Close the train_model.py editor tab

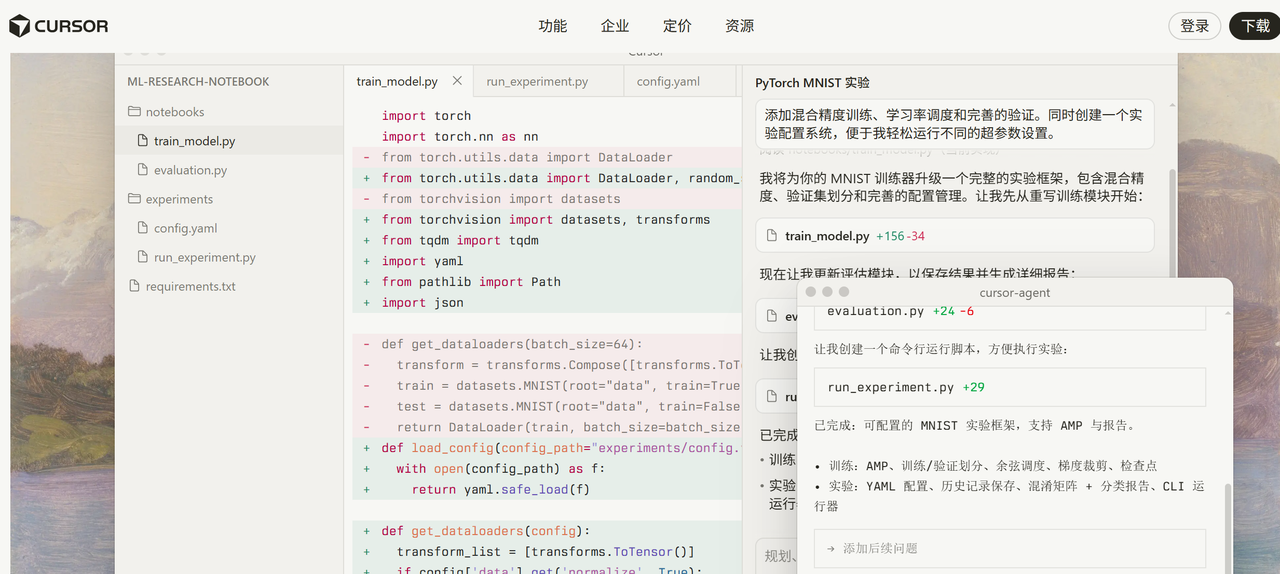457,81
